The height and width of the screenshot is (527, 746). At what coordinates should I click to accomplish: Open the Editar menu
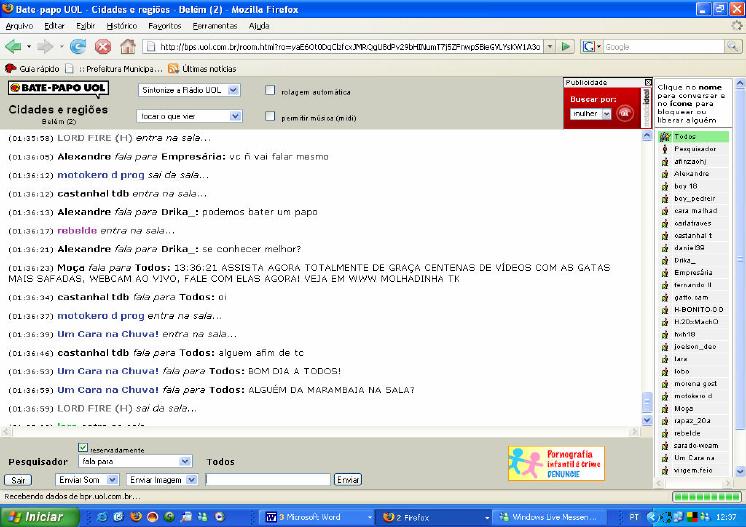(54, 26)
